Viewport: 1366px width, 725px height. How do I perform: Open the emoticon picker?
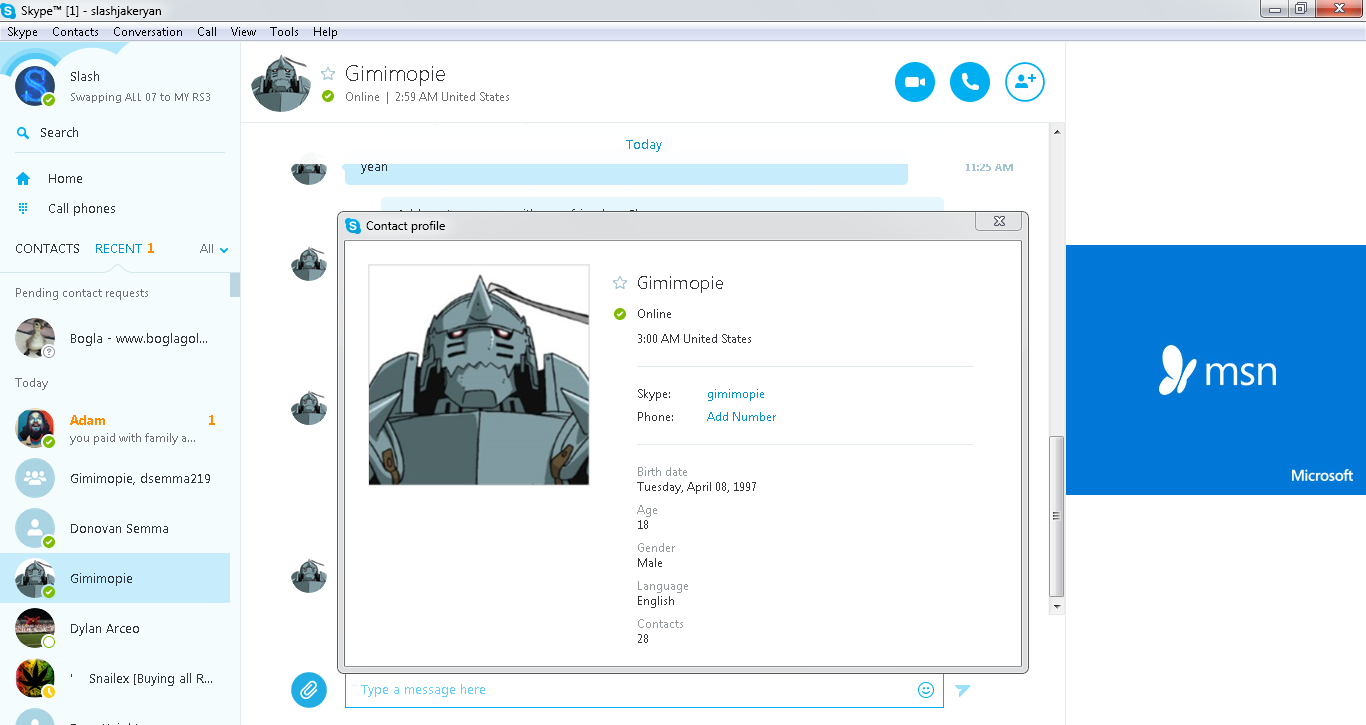click(926, 690)
